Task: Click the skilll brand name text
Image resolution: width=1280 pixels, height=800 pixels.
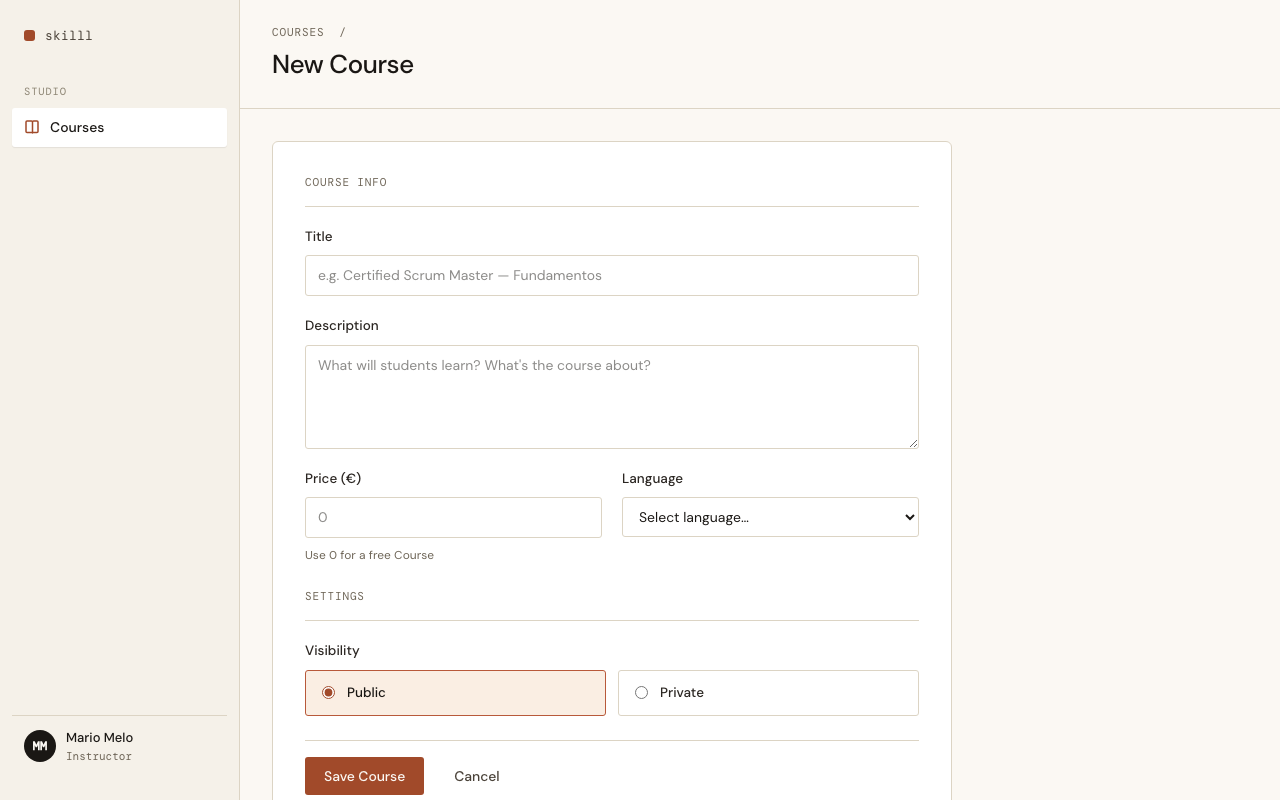Action: pyautogui.click(x=69, y=35)
